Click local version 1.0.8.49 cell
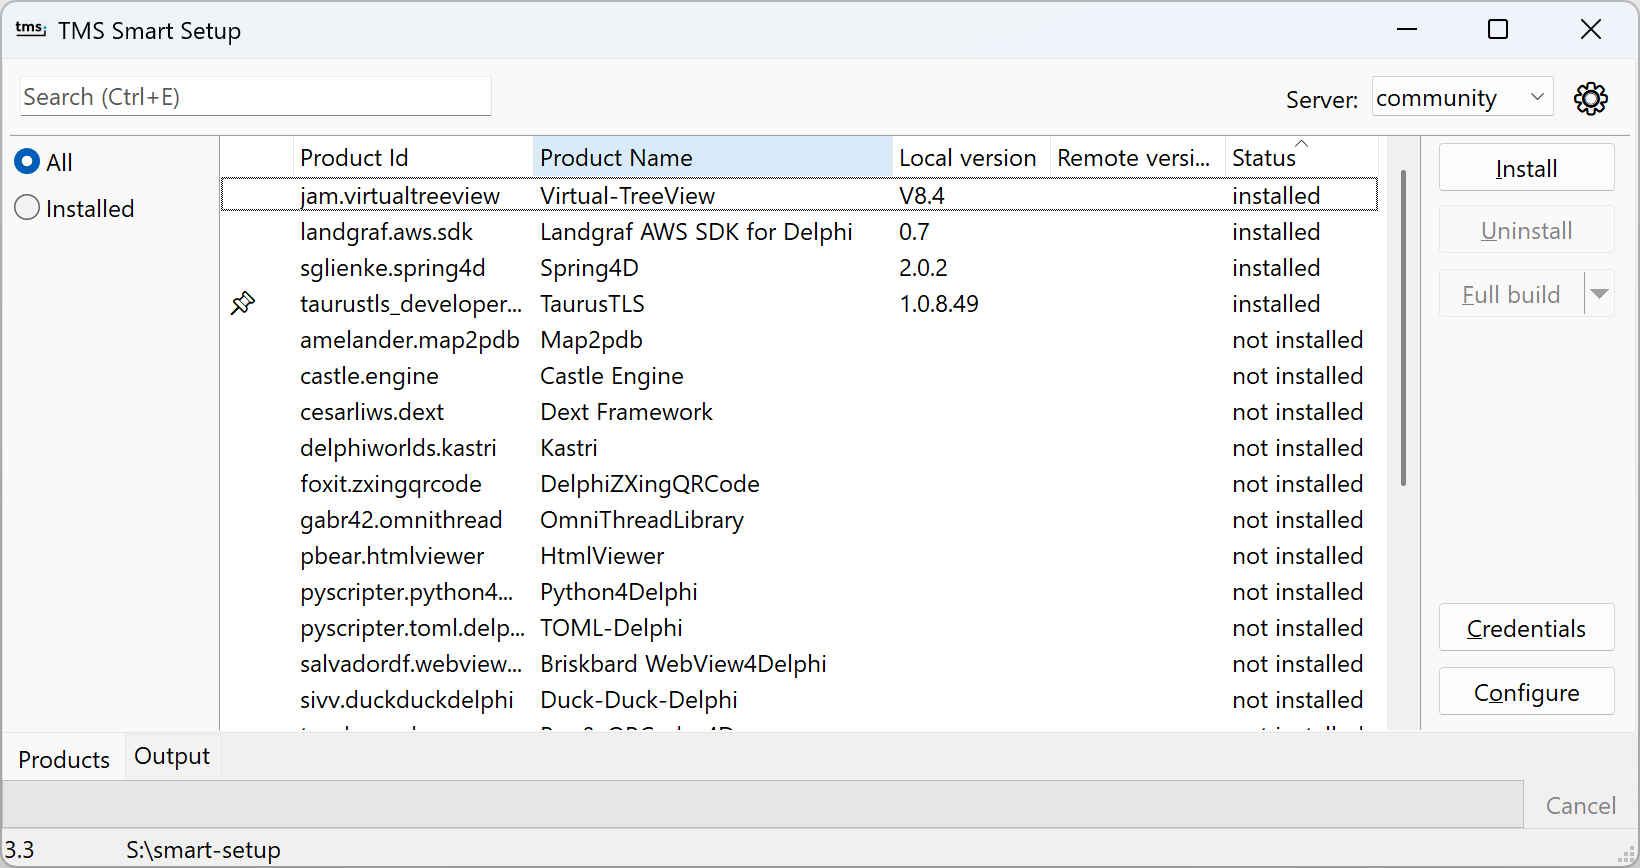 (x=938, y=303)
